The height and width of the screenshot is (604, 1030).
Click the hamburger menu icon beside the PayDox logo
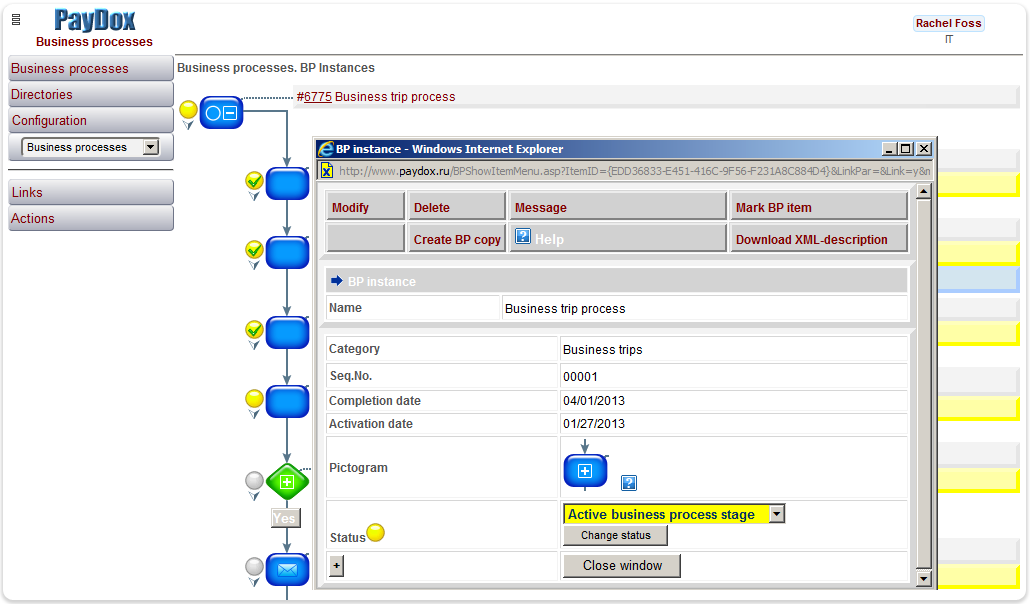[x=16, y=20]
